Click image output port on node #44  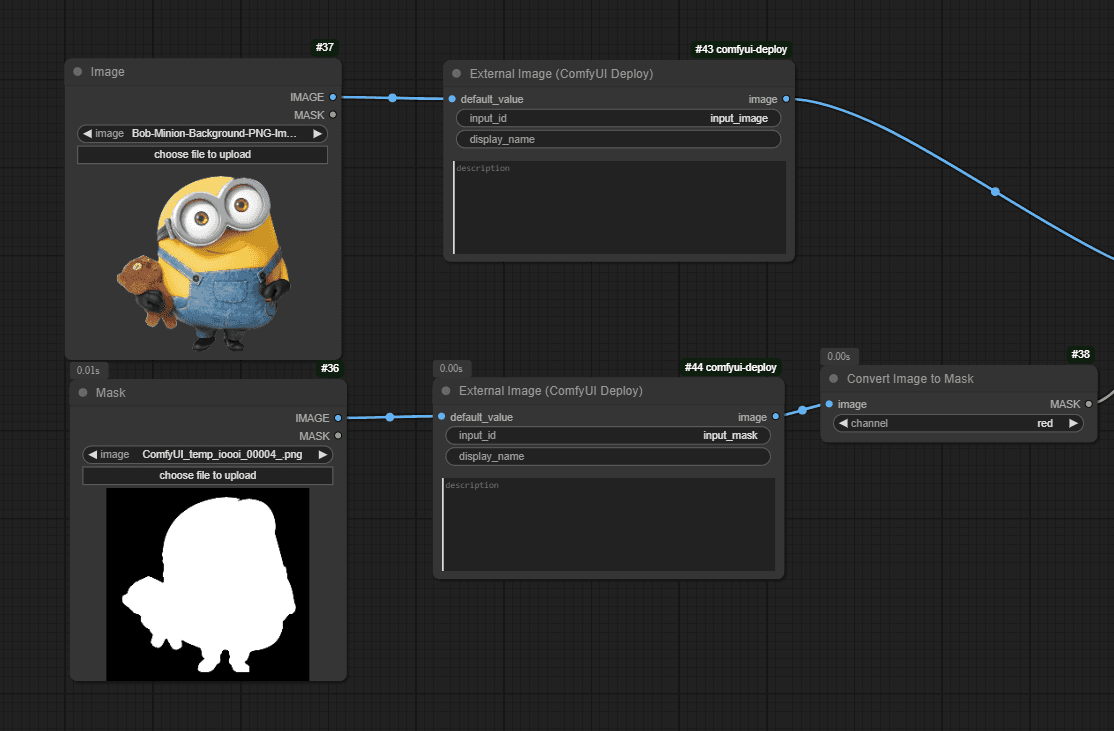coord(776,417)
